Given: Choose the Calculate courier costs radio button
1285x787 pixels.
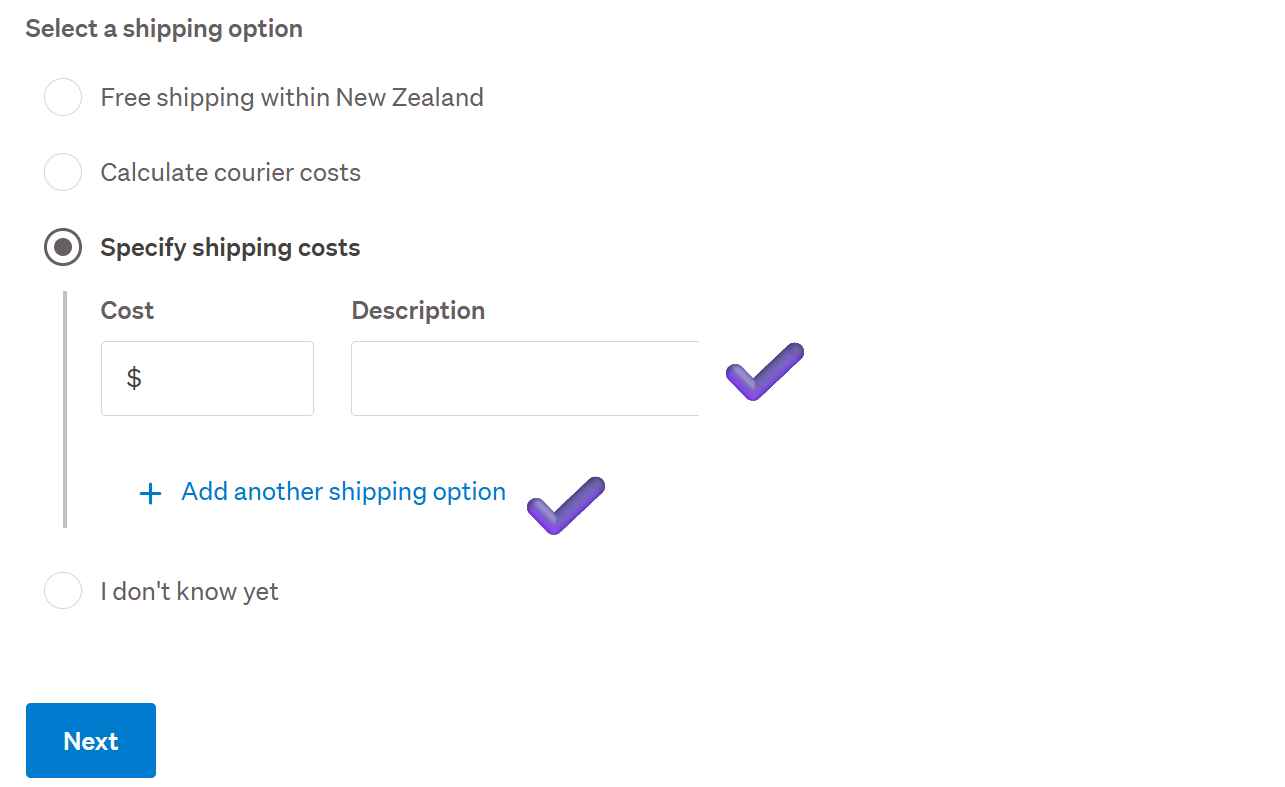Looking at the screenshot, I should (x=63, y=173).
